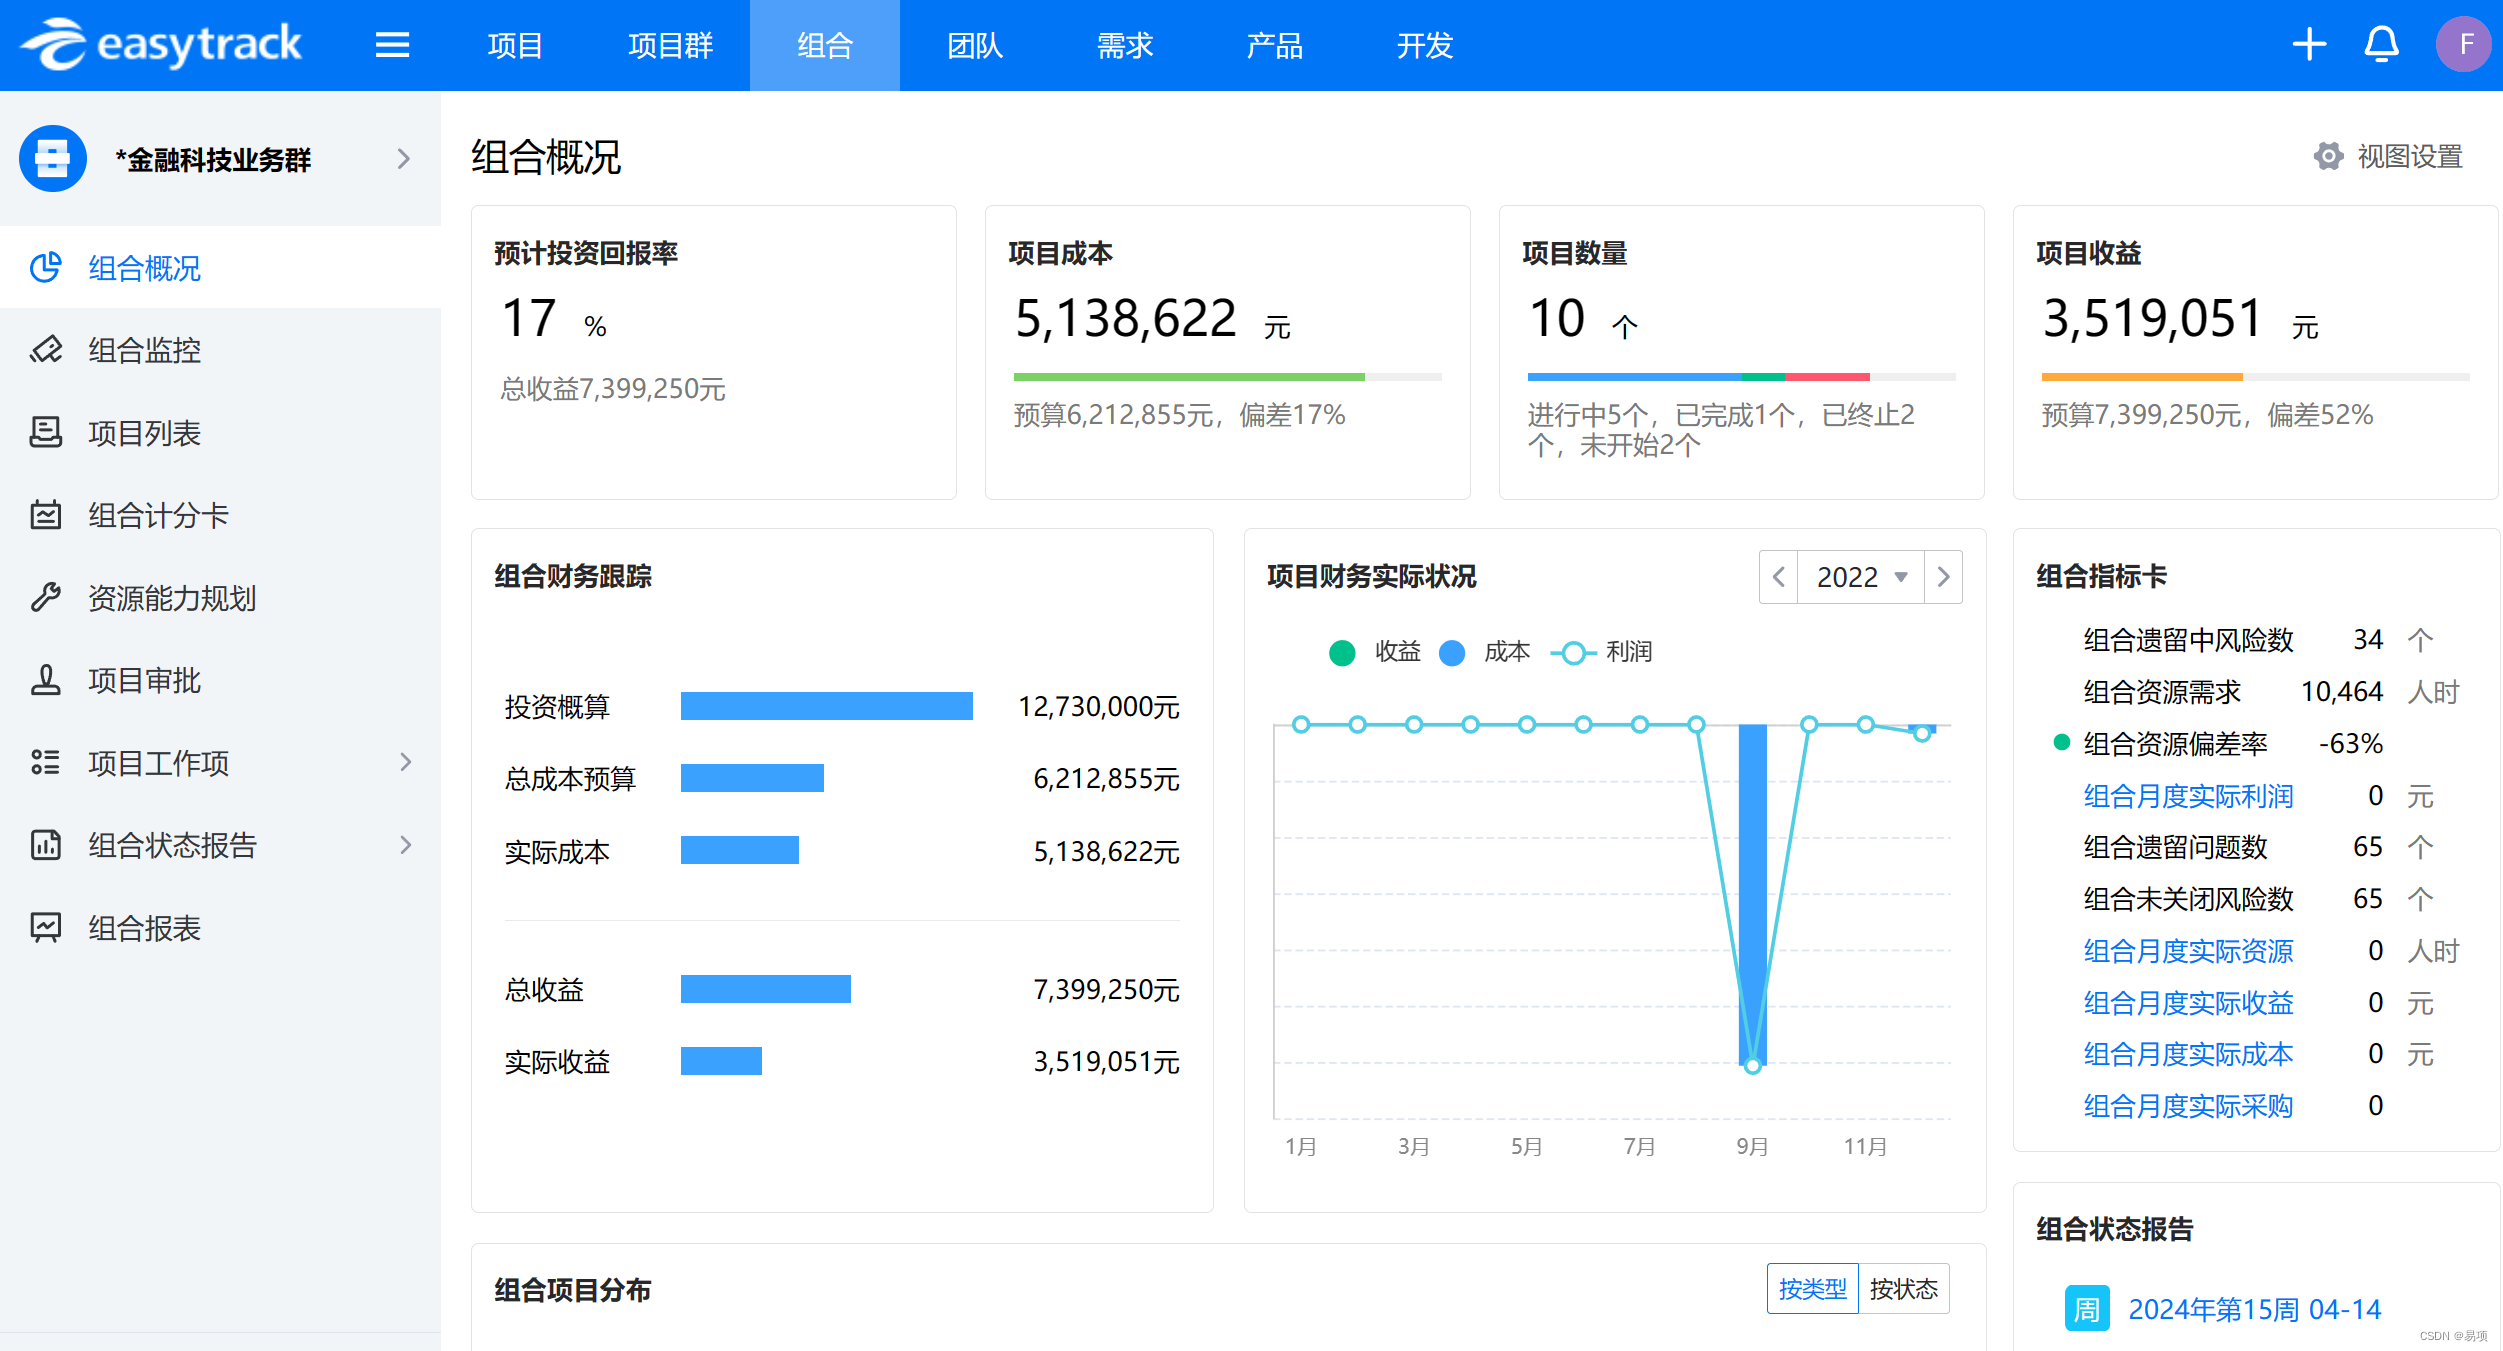Click the 实际成本 value 5,138,622元
This screenshot has width=2503, height=1351.
click(x=1106, y=851)
